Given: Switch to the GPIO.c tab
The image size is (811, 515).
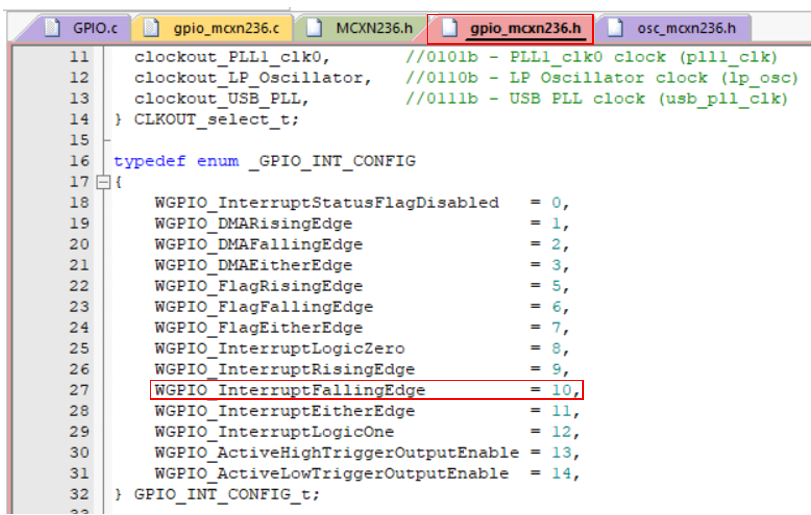Looking at the screenshot, I should 92,27.
